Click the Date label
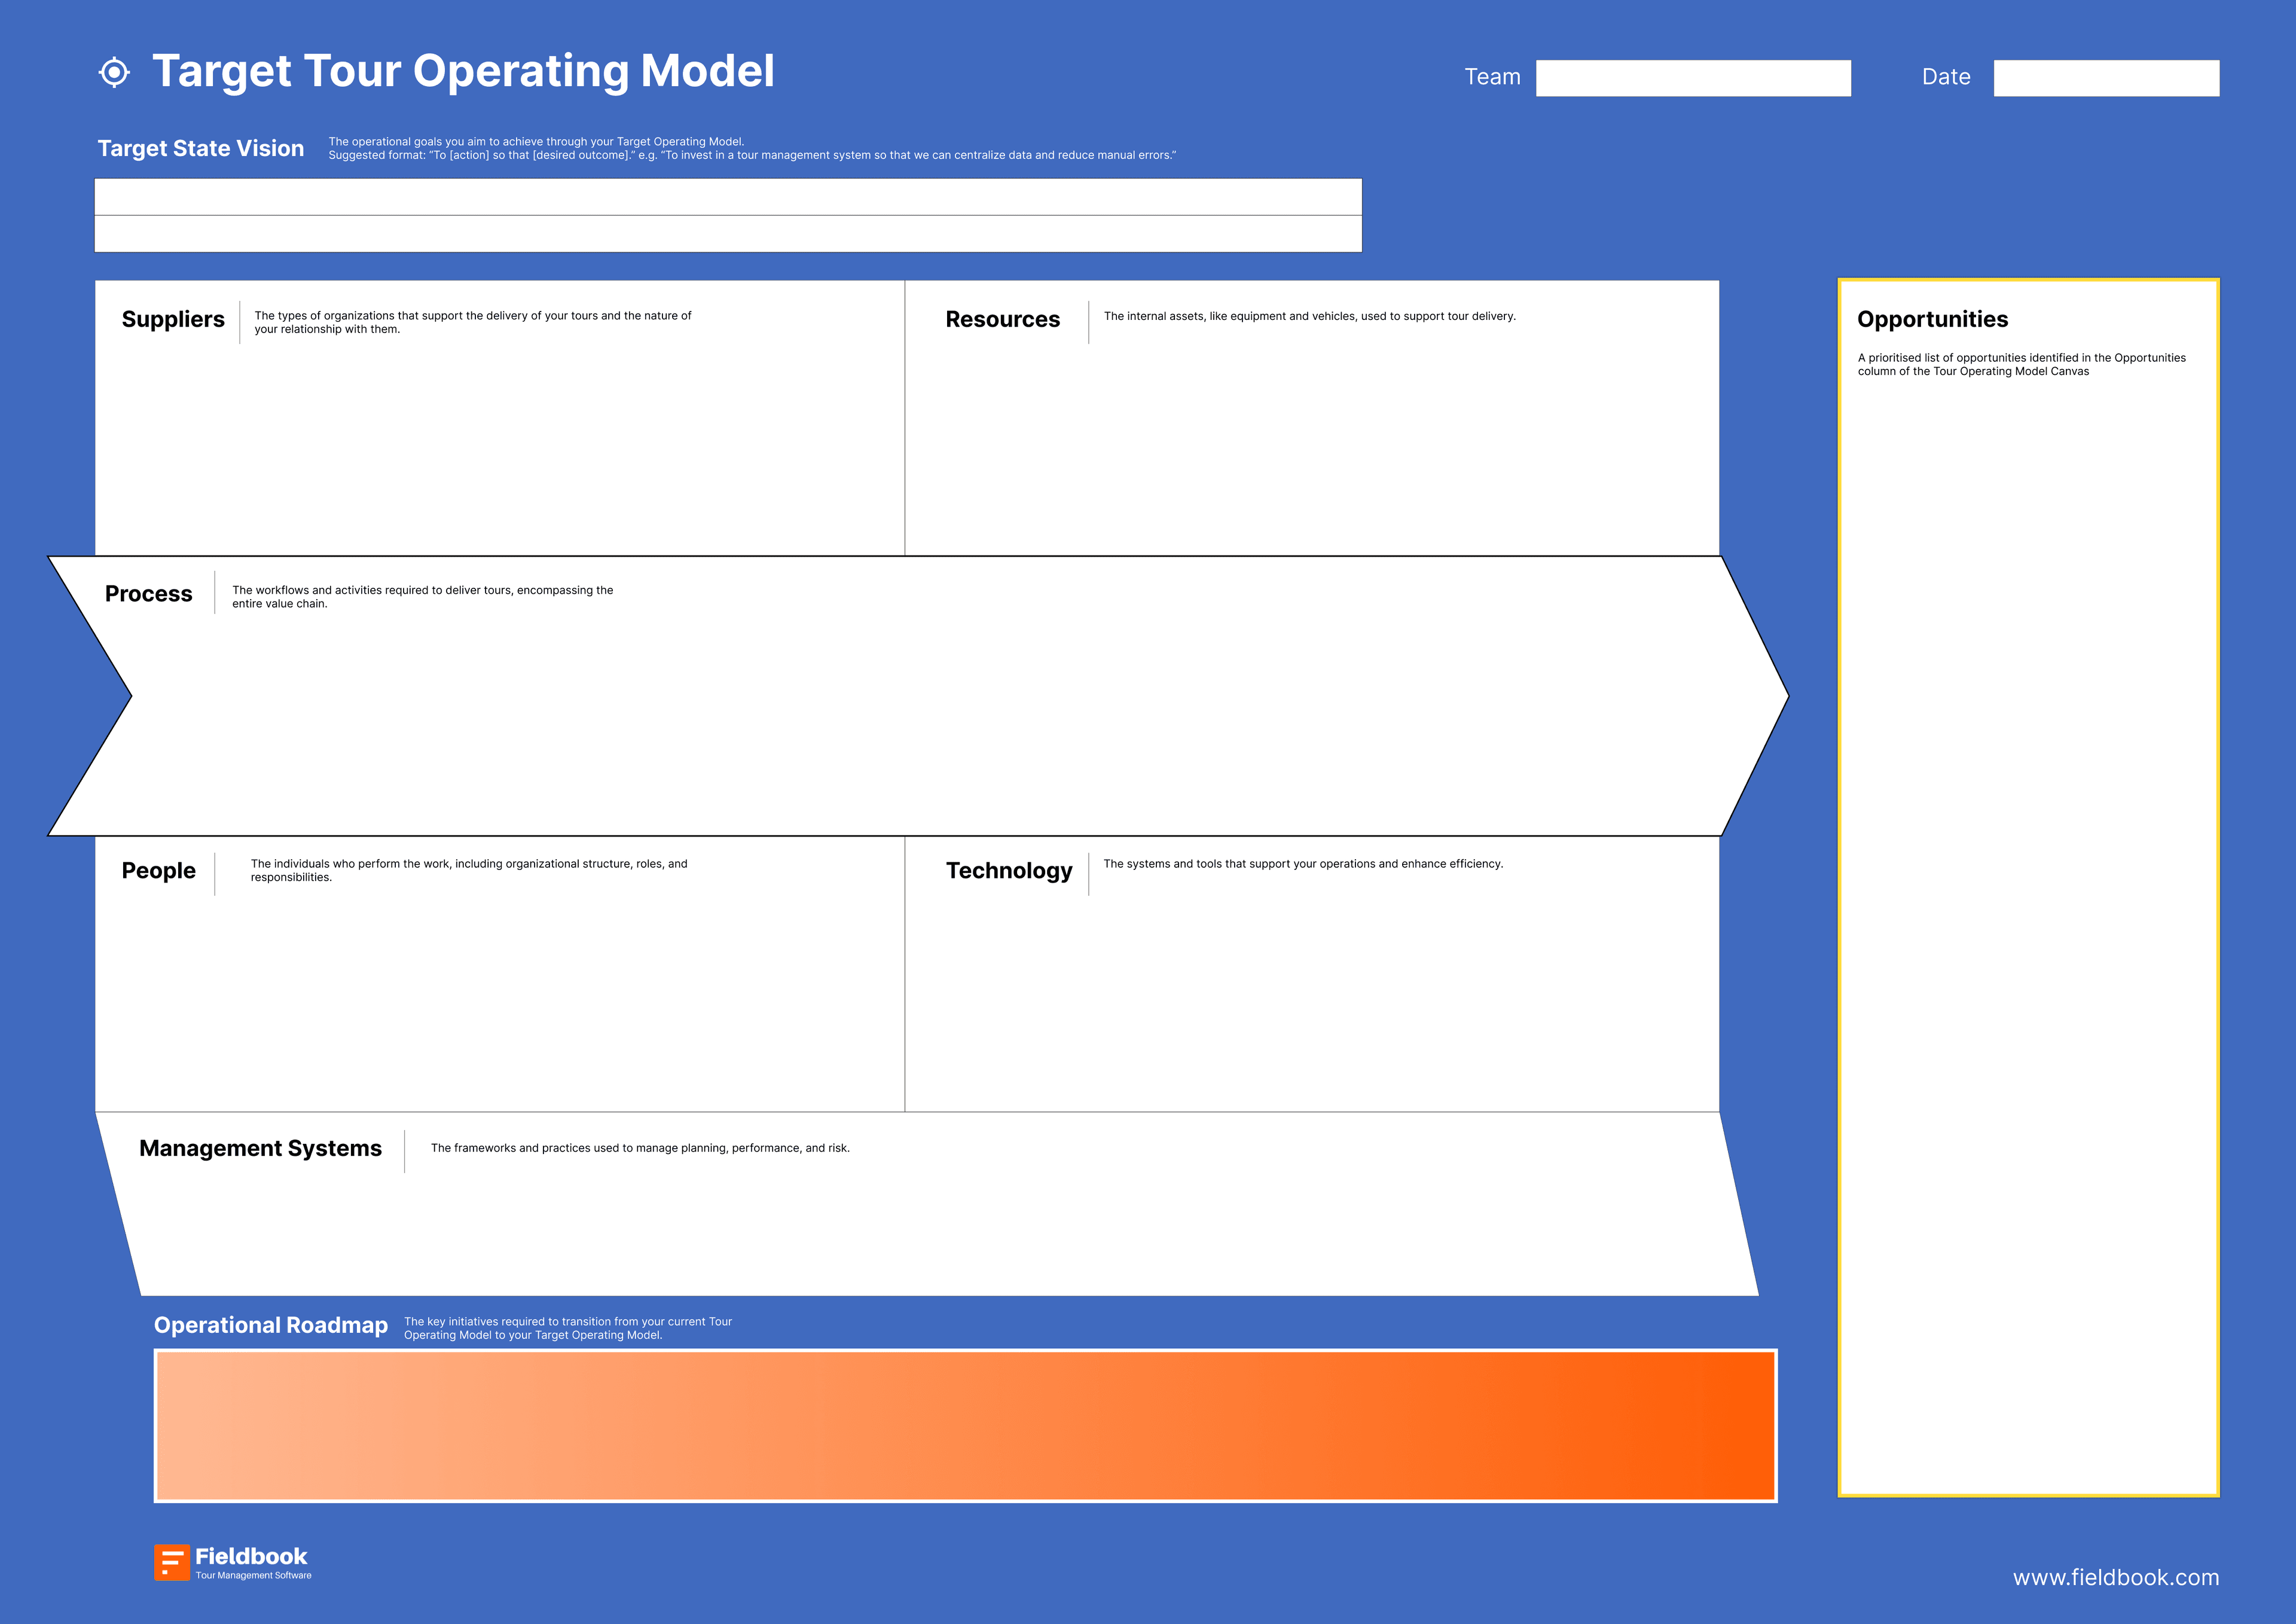2296x1624 pixels. tap(1946, 77)
